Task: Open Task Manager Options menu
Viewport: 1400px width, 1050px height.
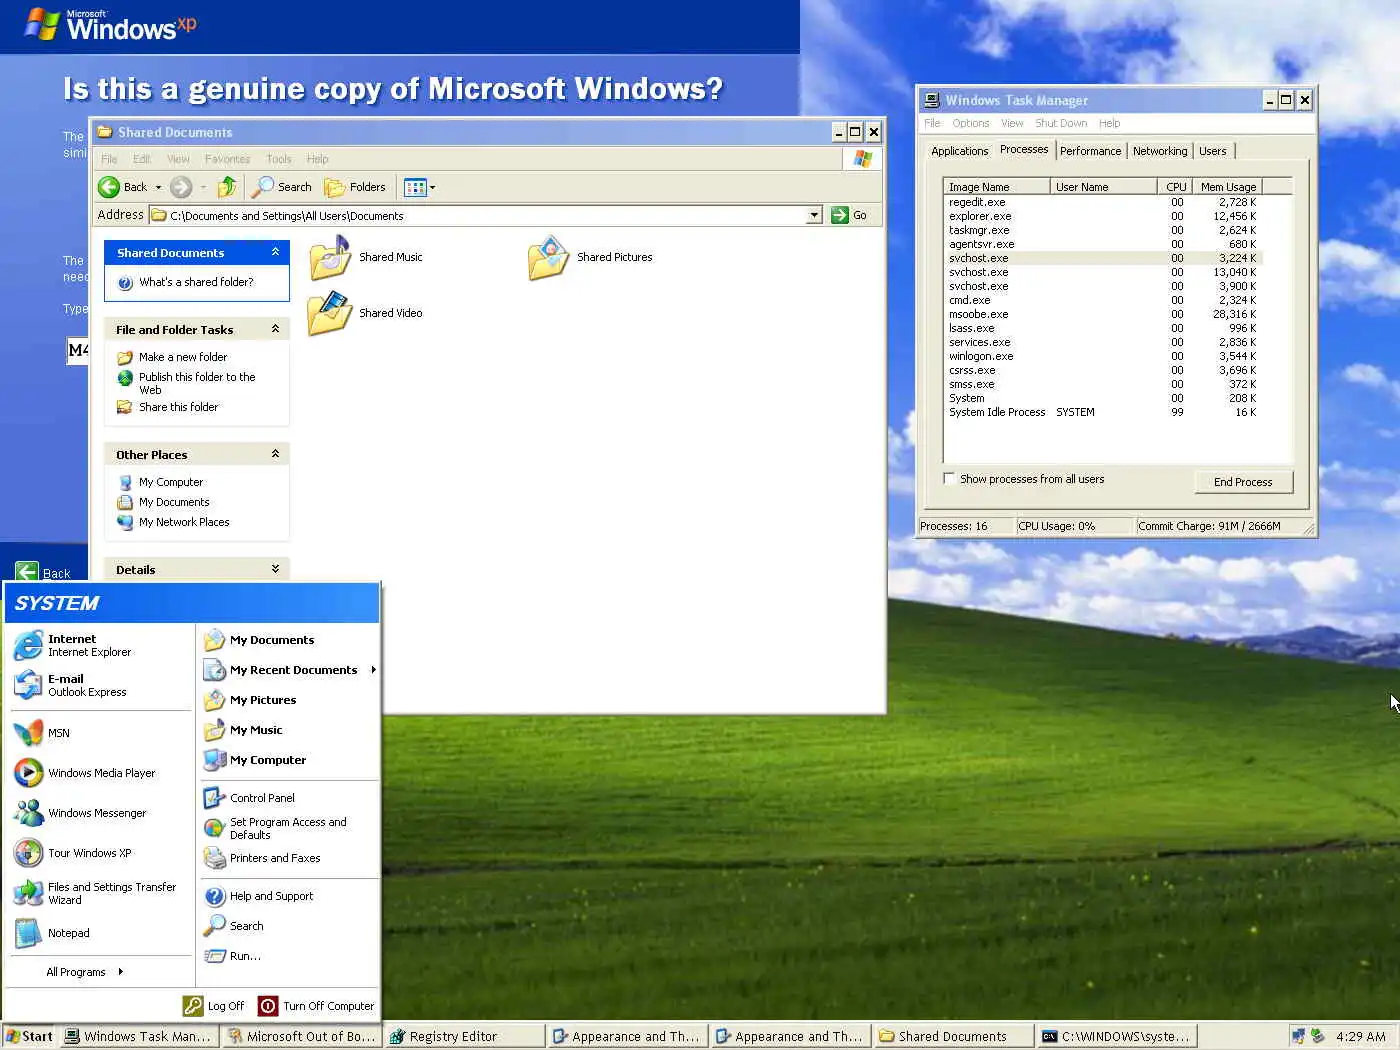Action: (970, 123)
